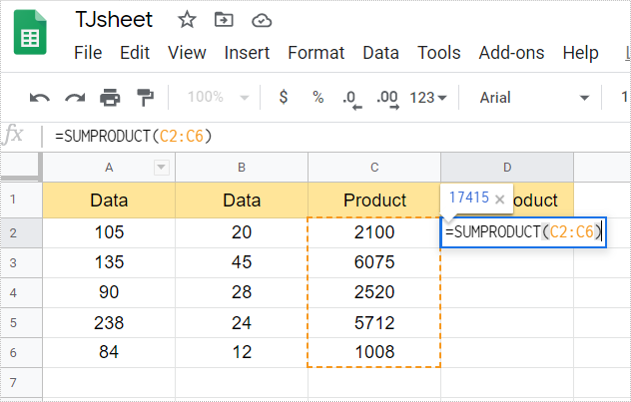Format as percent
This screenshot has height=402, width=631.
318,97
